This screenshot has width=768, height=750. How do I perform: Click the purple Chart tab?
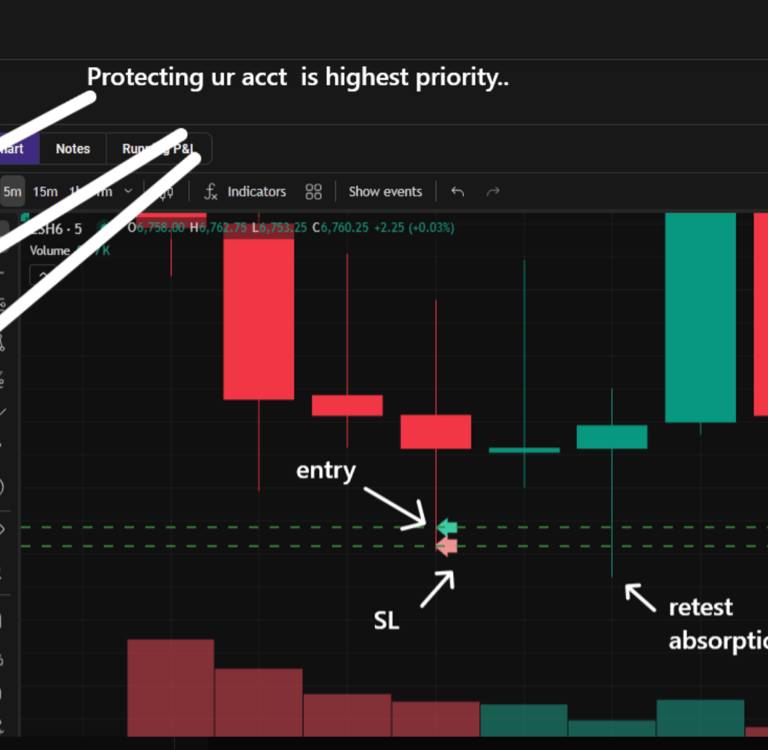point(19,149)
